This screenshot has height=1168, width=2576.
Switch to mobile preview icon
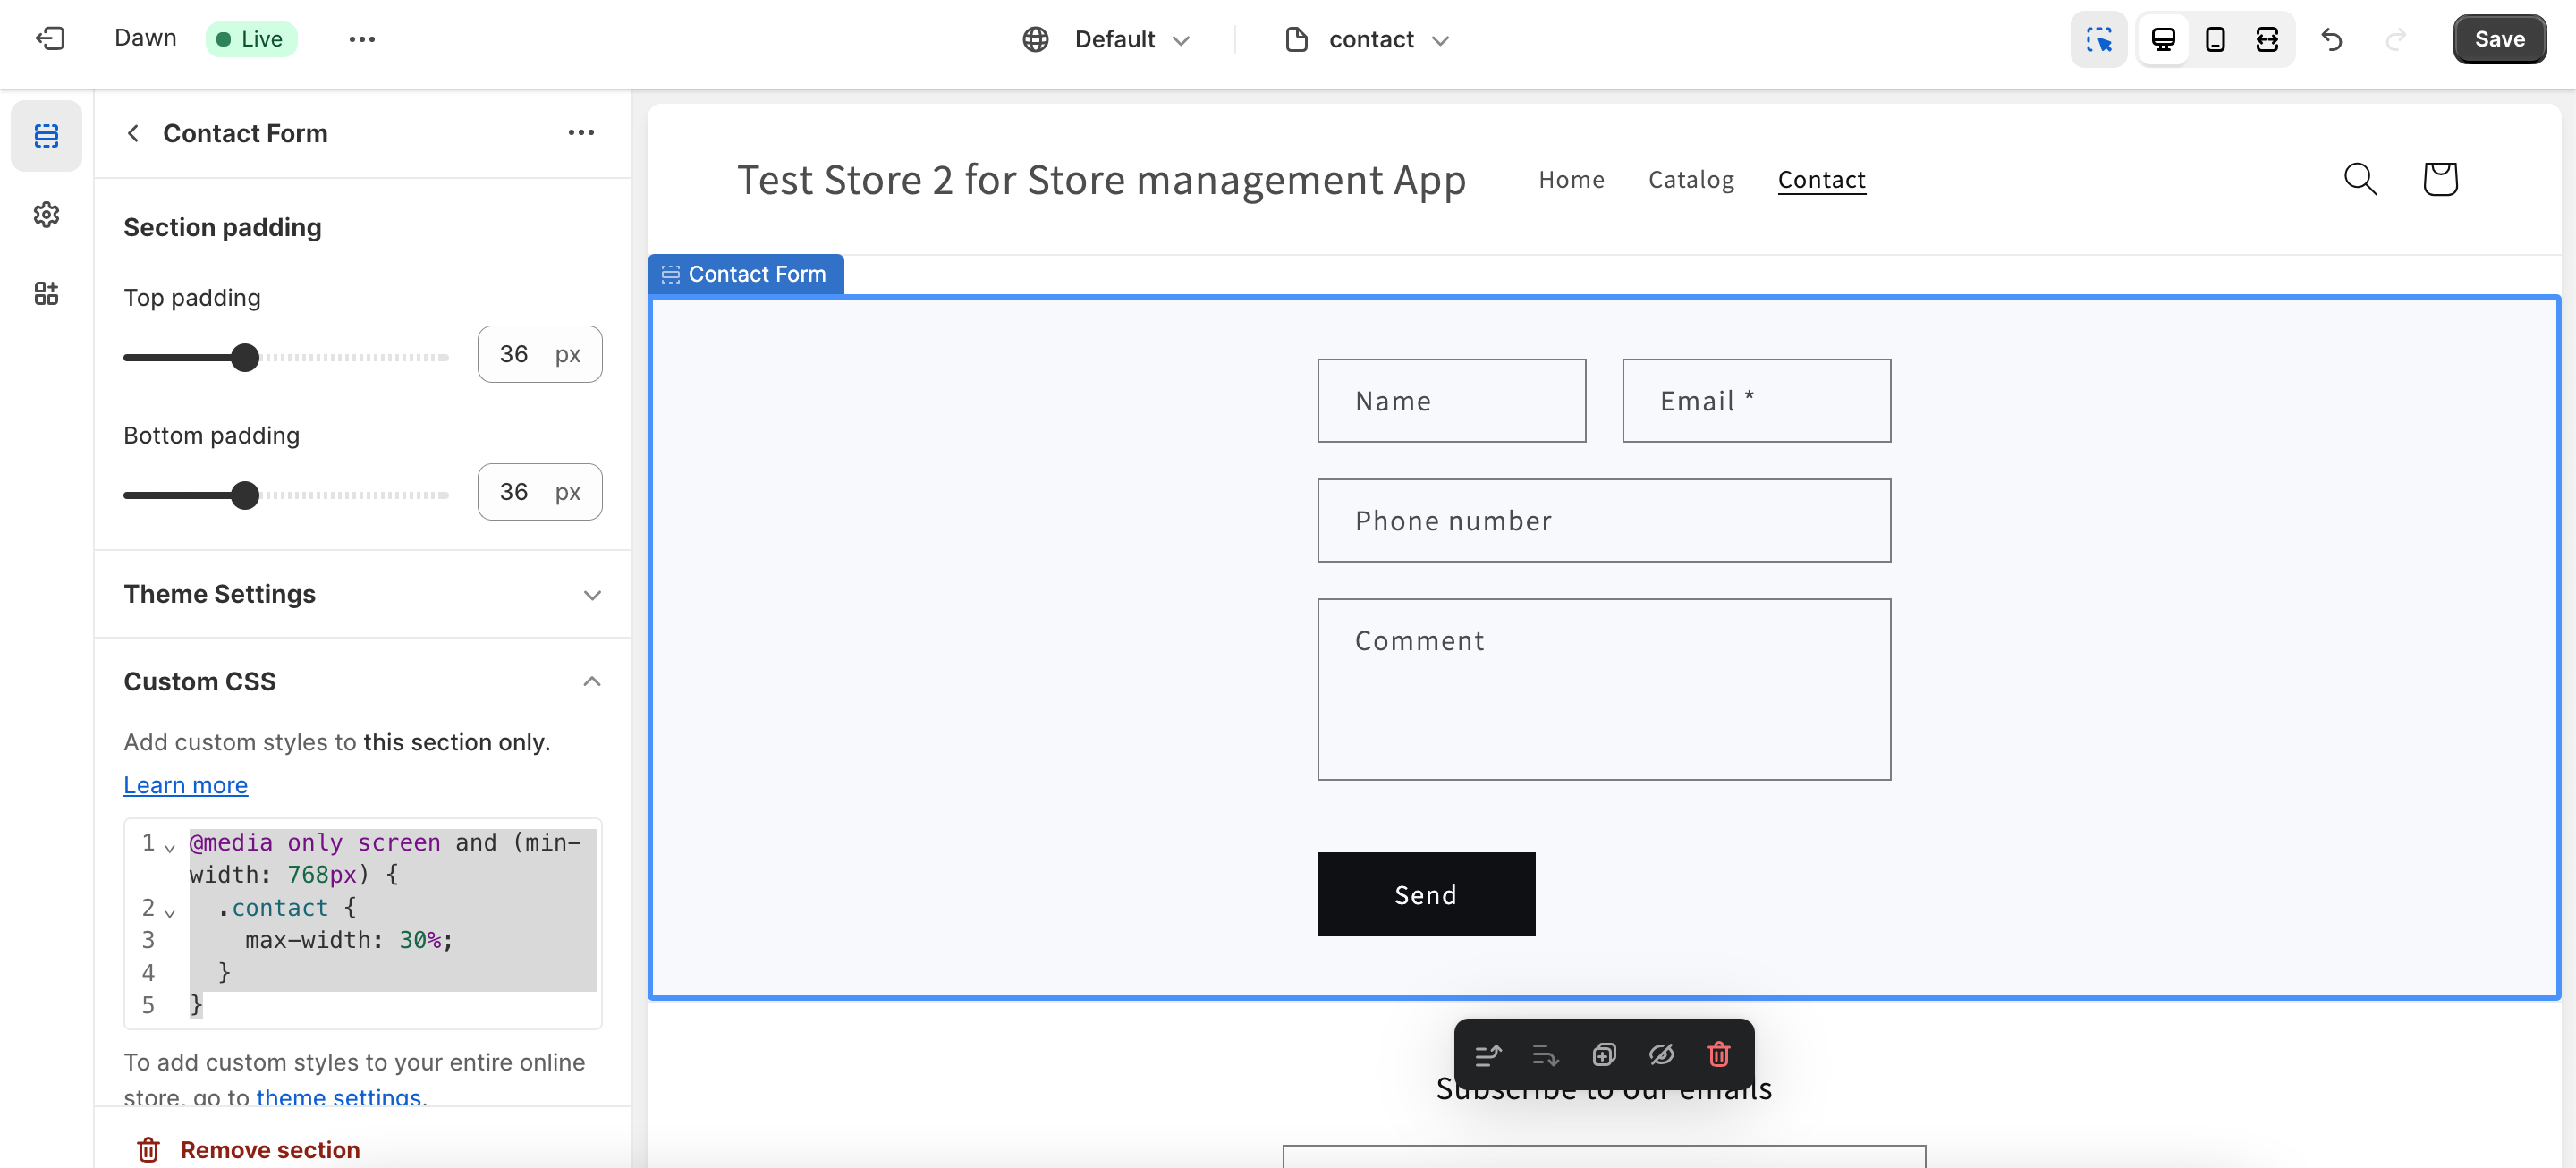click(x=2215, y=39)
